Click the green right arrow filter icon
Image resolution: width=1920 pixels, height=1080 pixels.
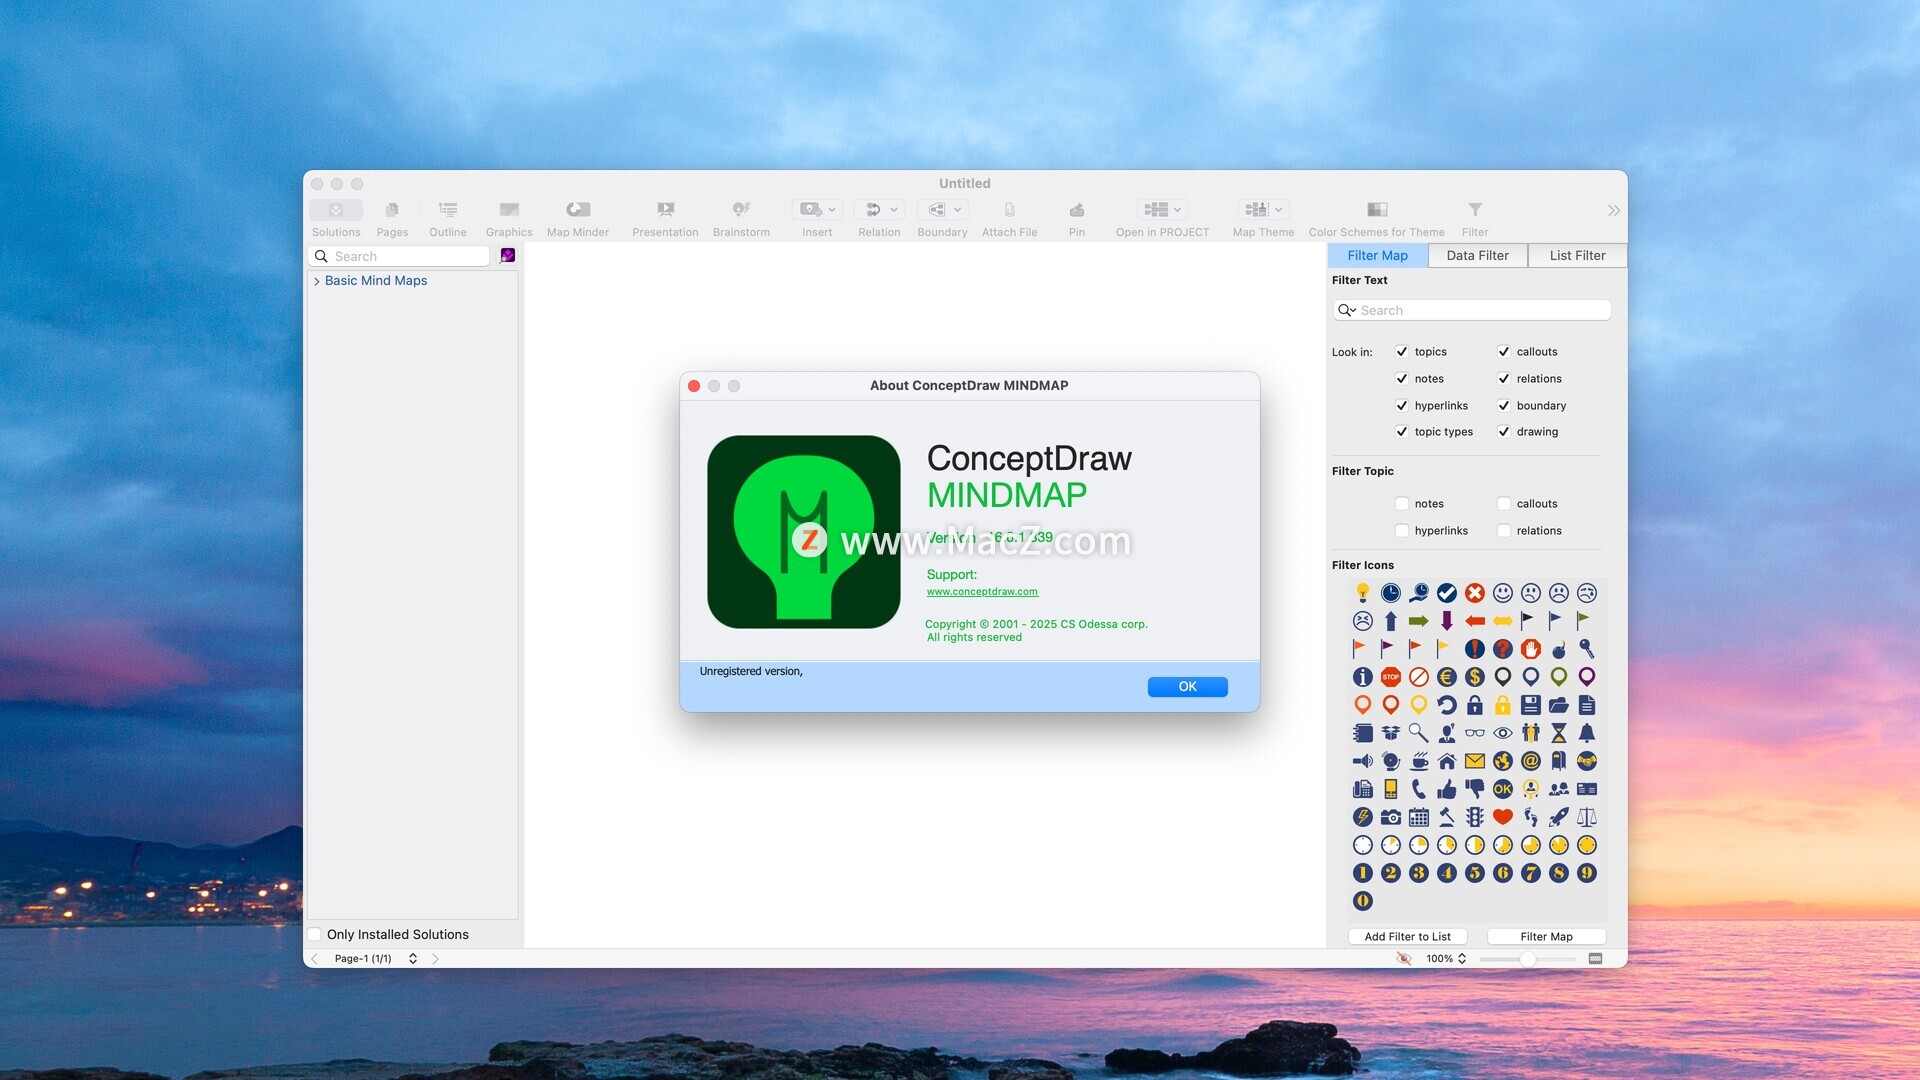(x=1418, y=621)
